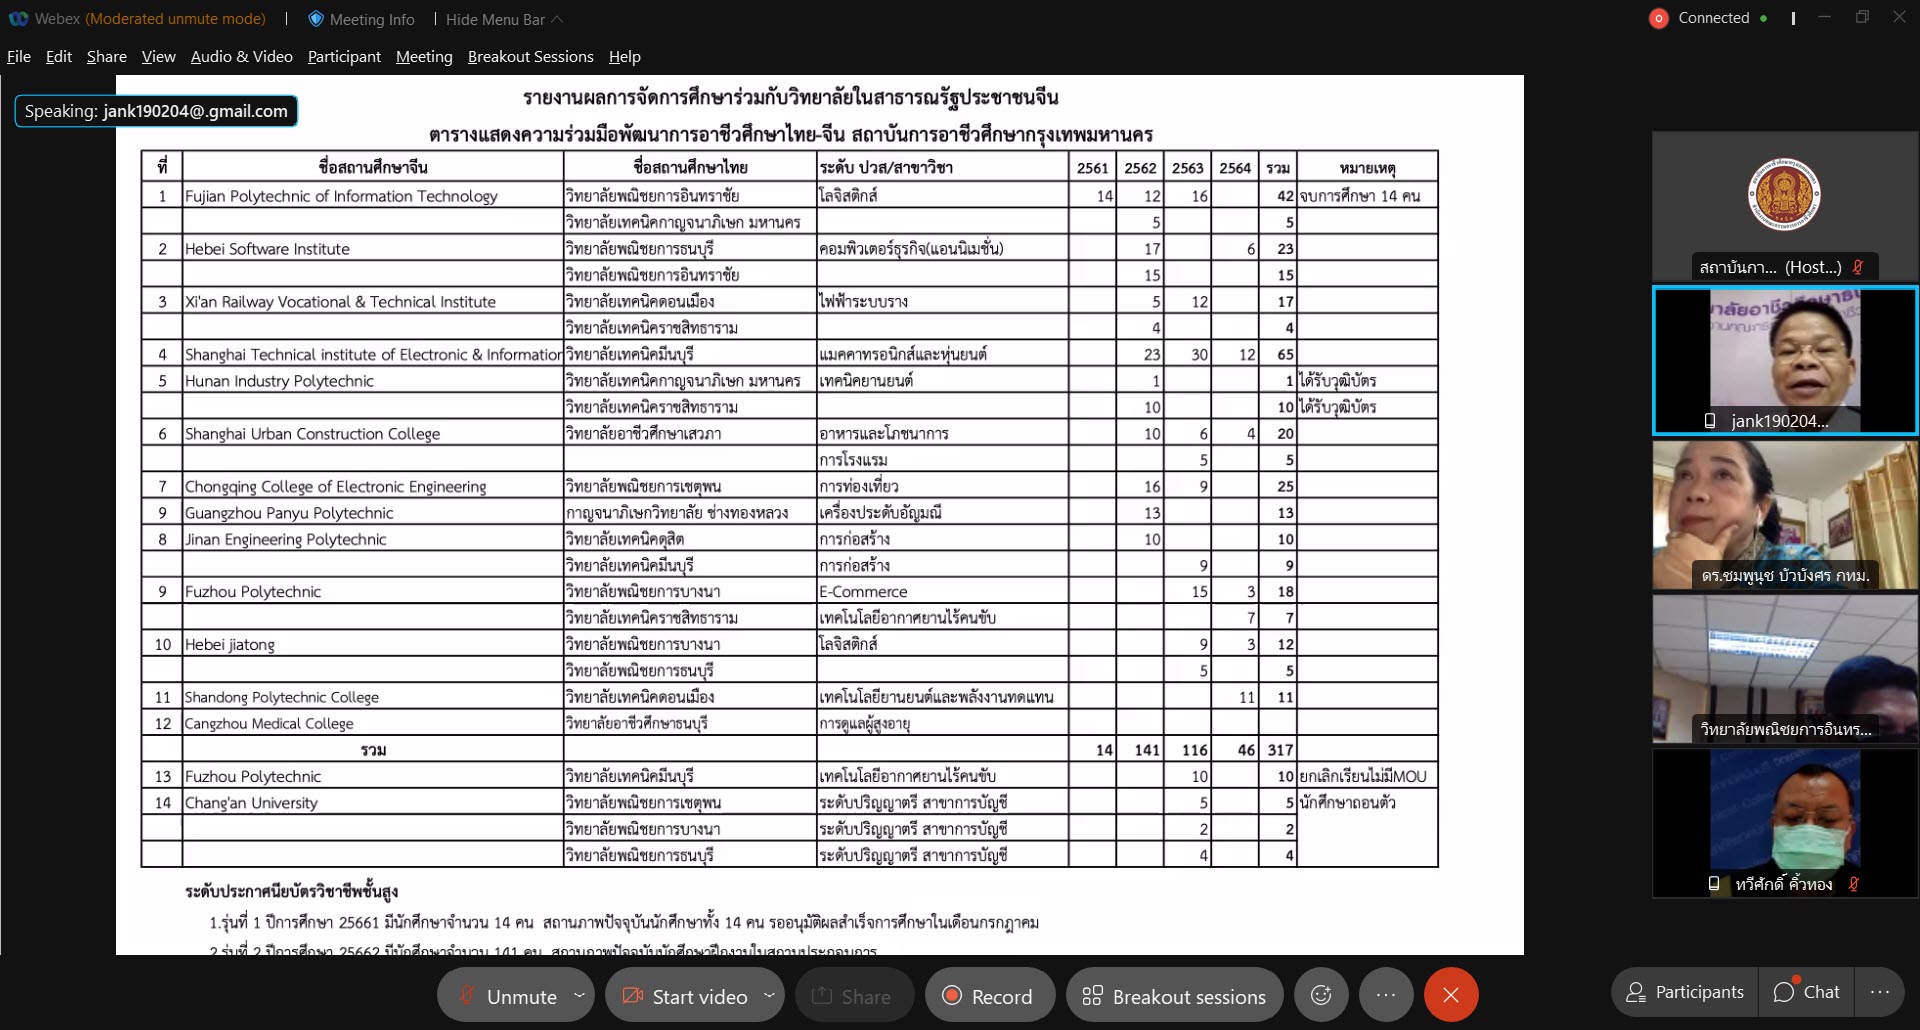
Task: Open the File menu
Action: coord(19,57)
